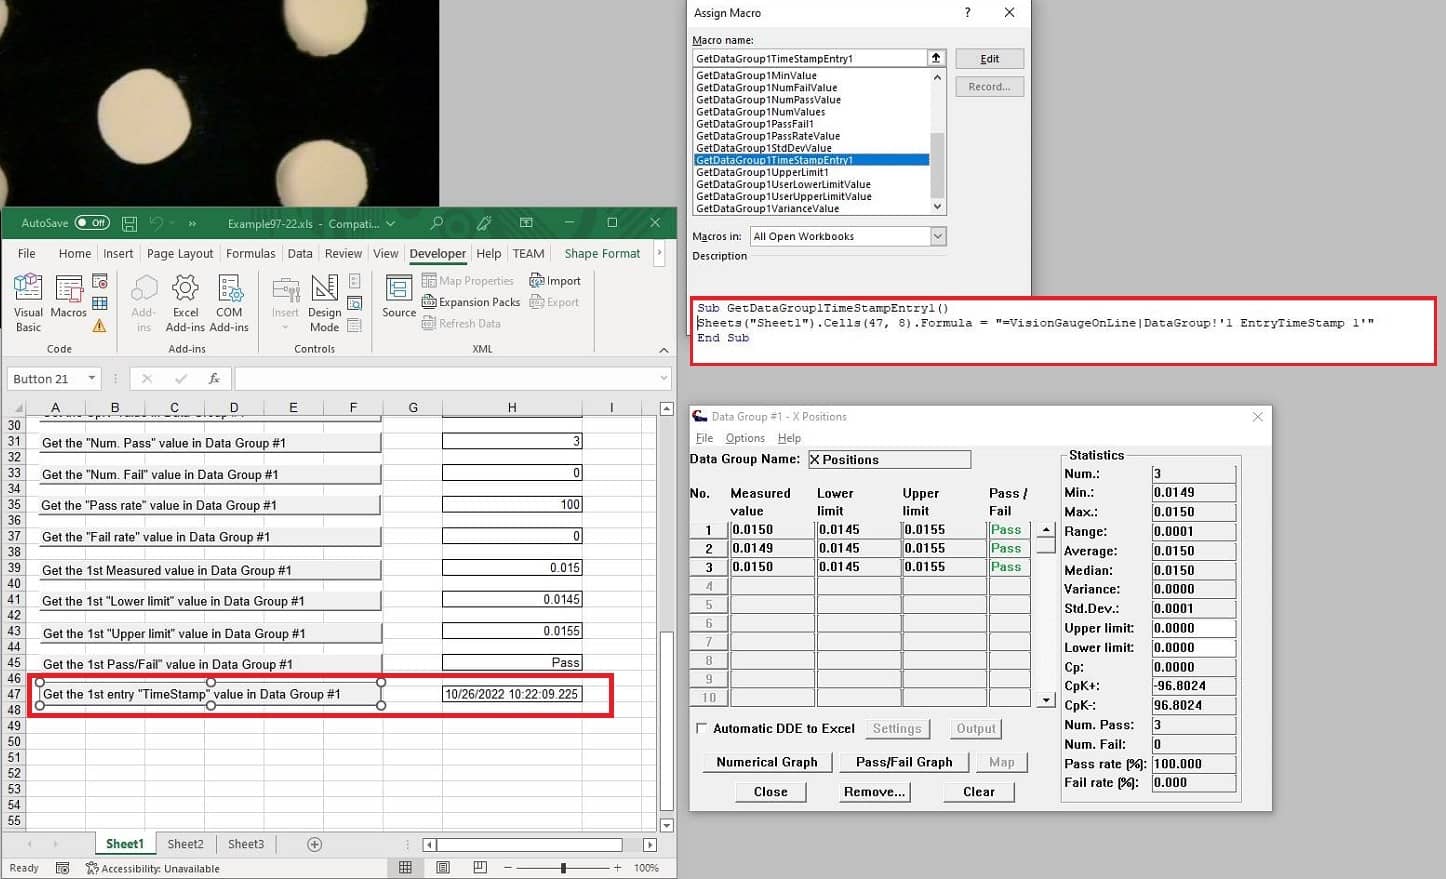The image size is (1446, 879).
Task: Open the Shape Format tab
Action: pyautogui.click(x=602, y=253)
